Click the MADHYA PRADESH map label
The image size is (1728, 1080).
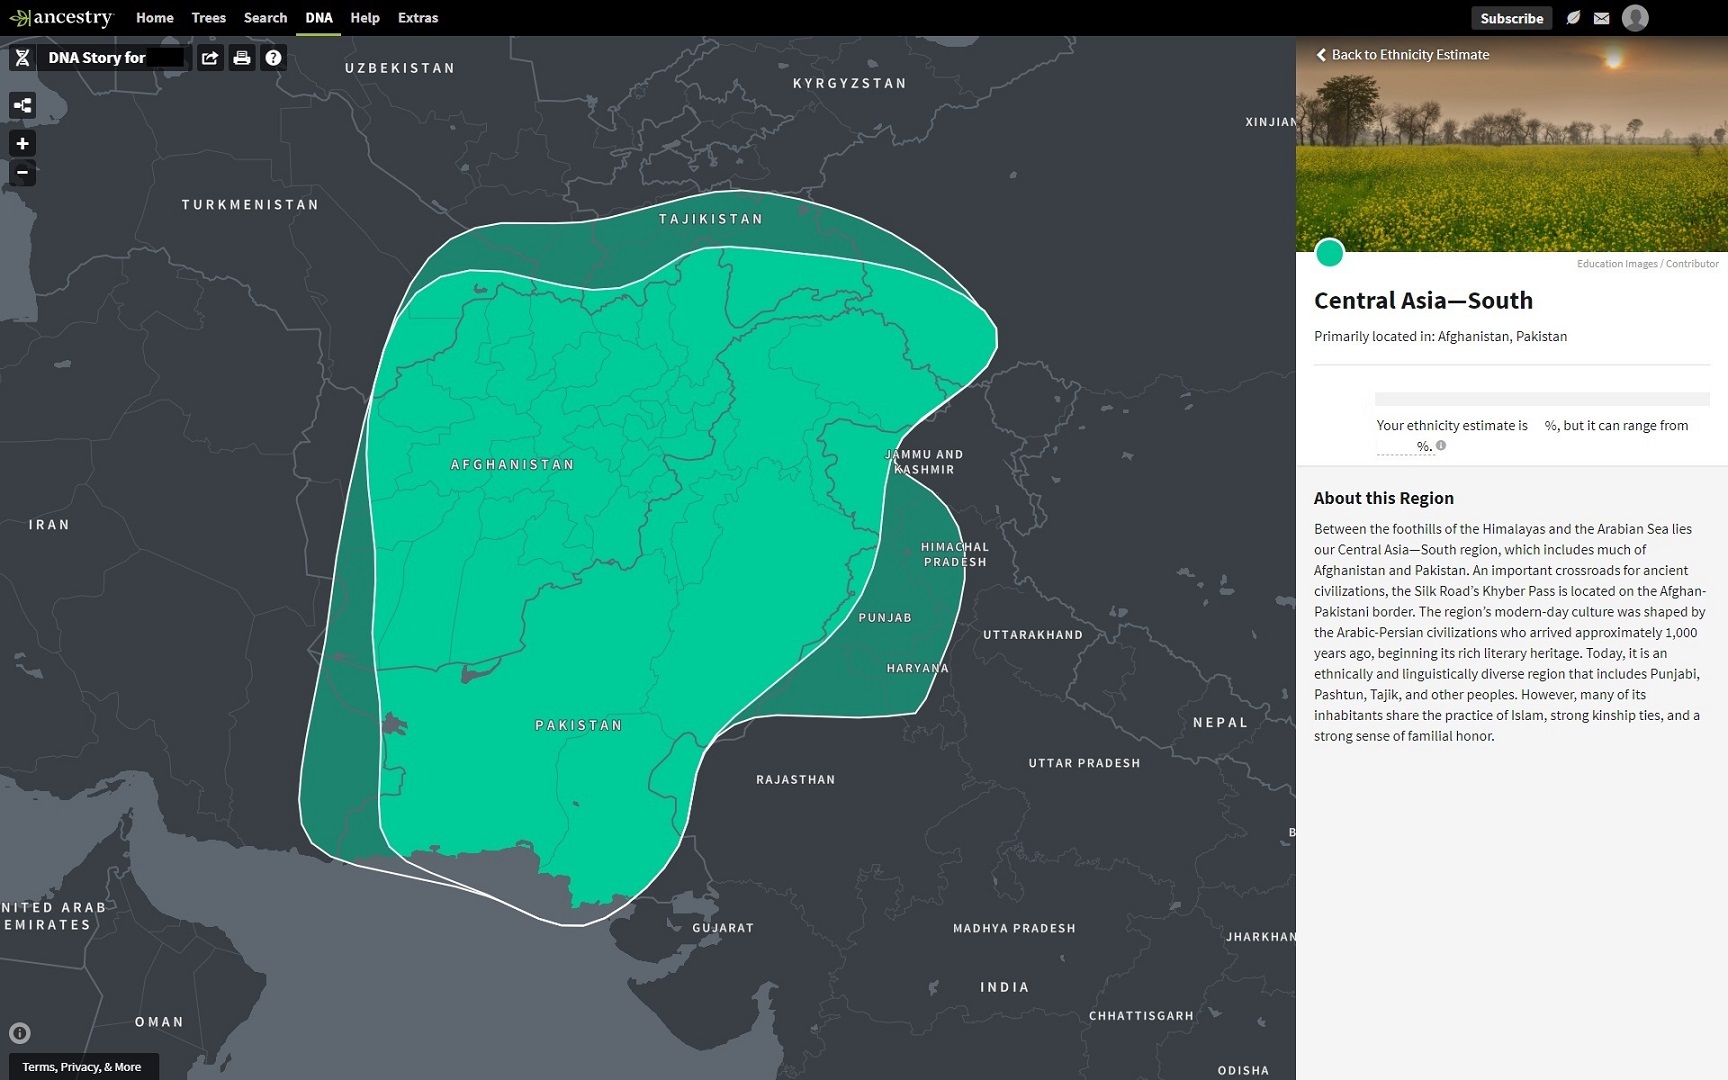pyautogui.click(x=1014, y=929)
